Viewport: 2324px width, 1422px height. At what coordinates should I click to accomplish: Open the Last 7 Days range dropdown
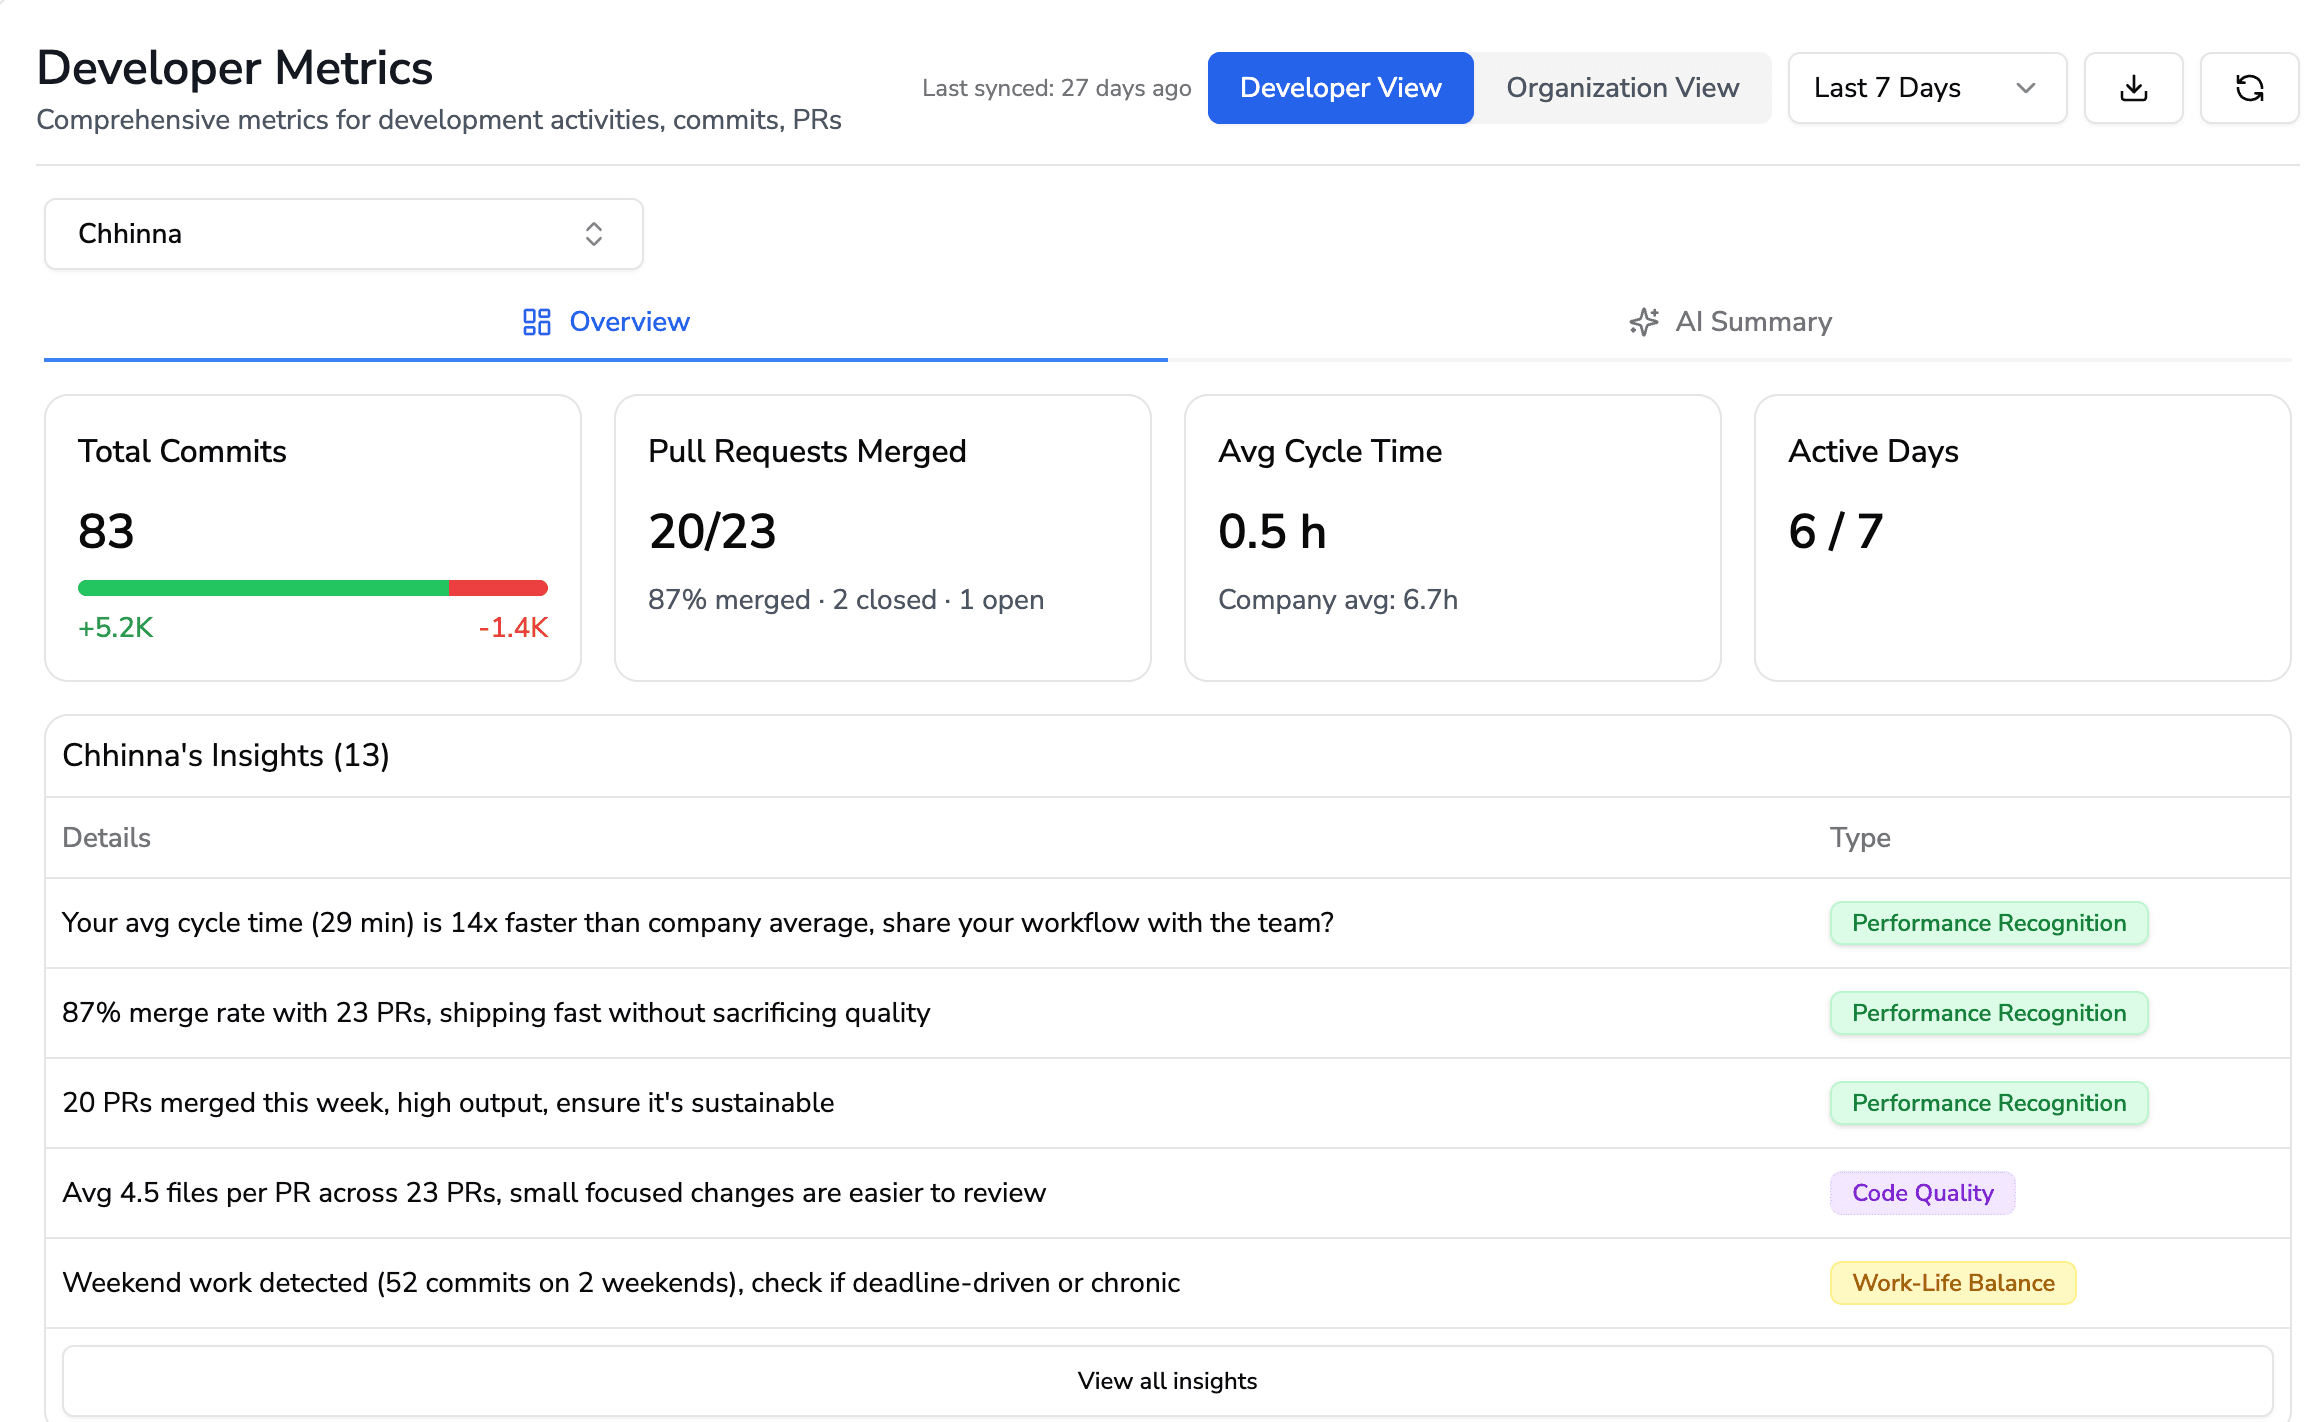1926,88
